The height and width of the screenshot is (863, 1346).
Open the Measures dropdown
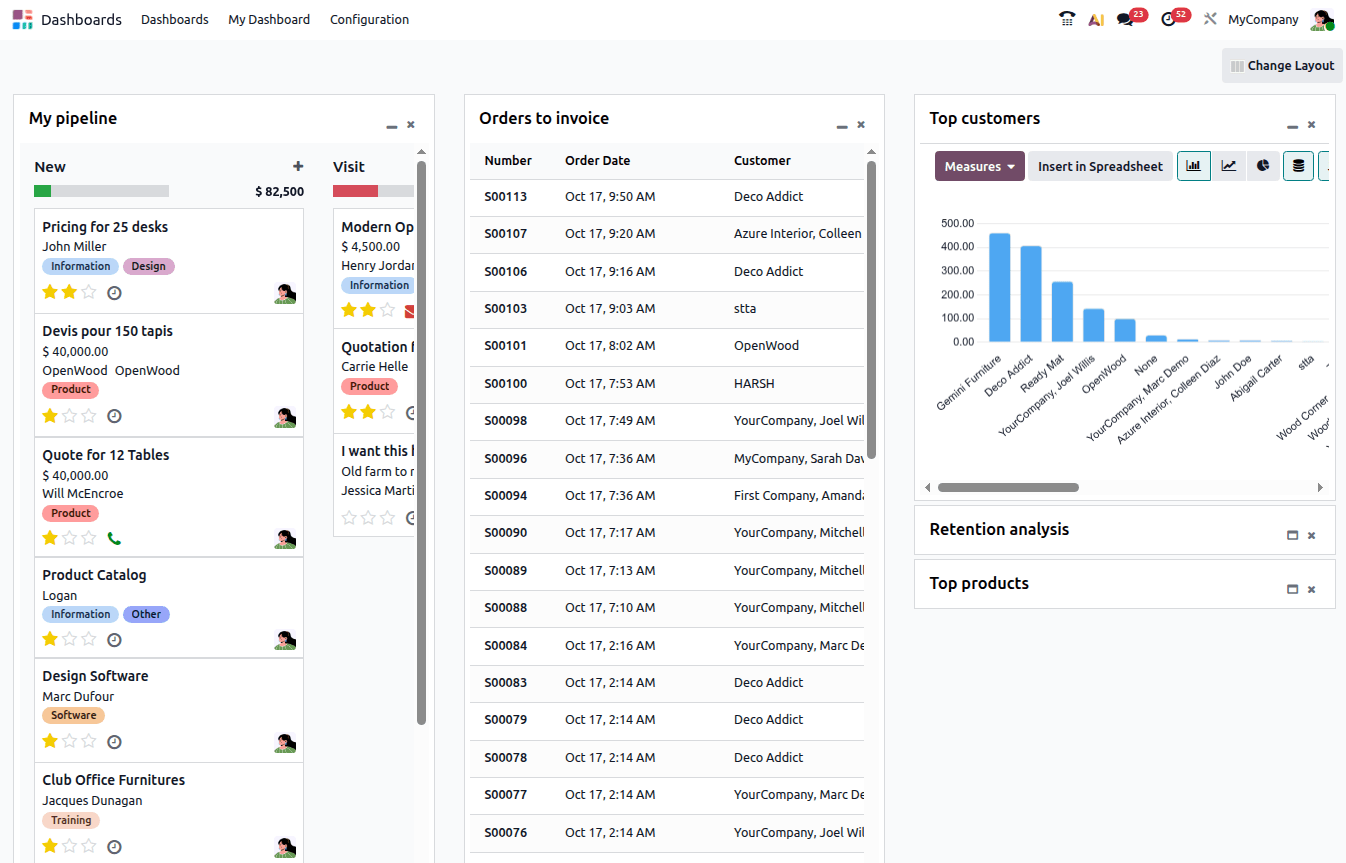tap(979, 166)
